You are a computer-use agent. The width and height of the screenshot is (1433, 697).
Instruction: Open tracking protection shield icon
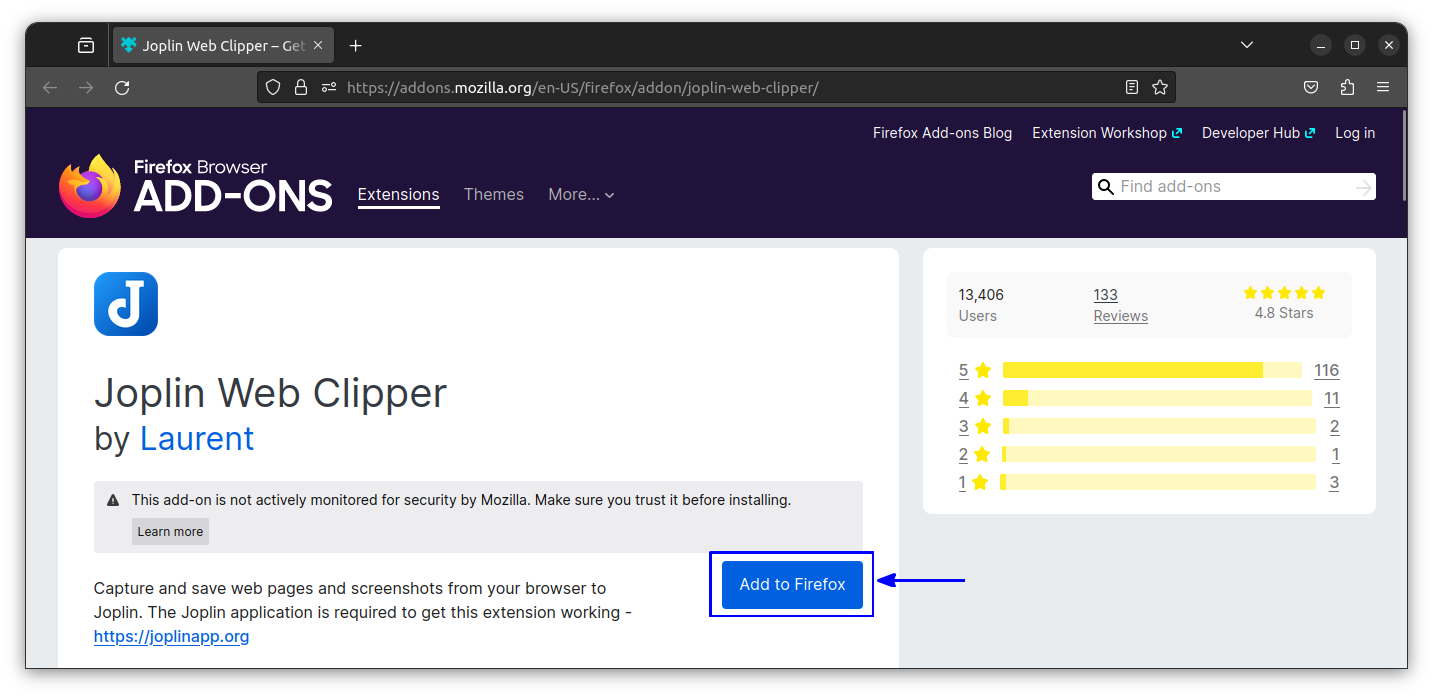tap(273, 88)
